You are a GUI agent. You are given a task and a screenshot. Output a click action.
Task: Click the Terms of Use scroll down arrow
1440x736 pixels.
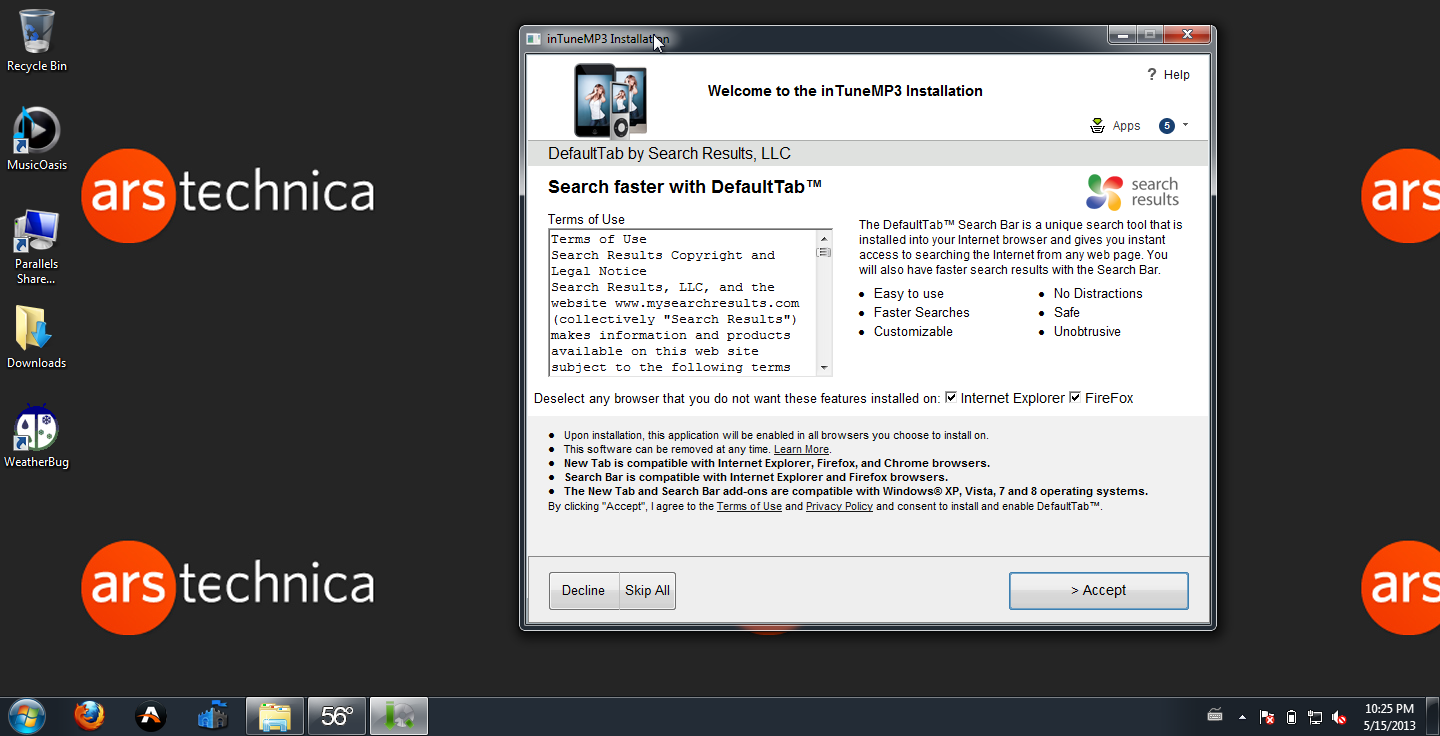pos(825,368)
